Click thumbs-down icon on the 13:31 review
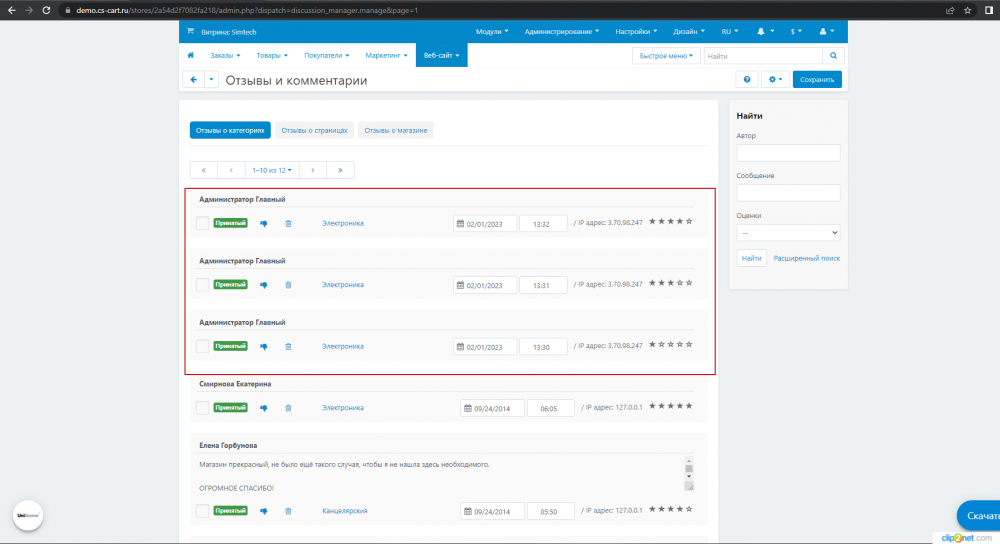 tap(264, 285)
